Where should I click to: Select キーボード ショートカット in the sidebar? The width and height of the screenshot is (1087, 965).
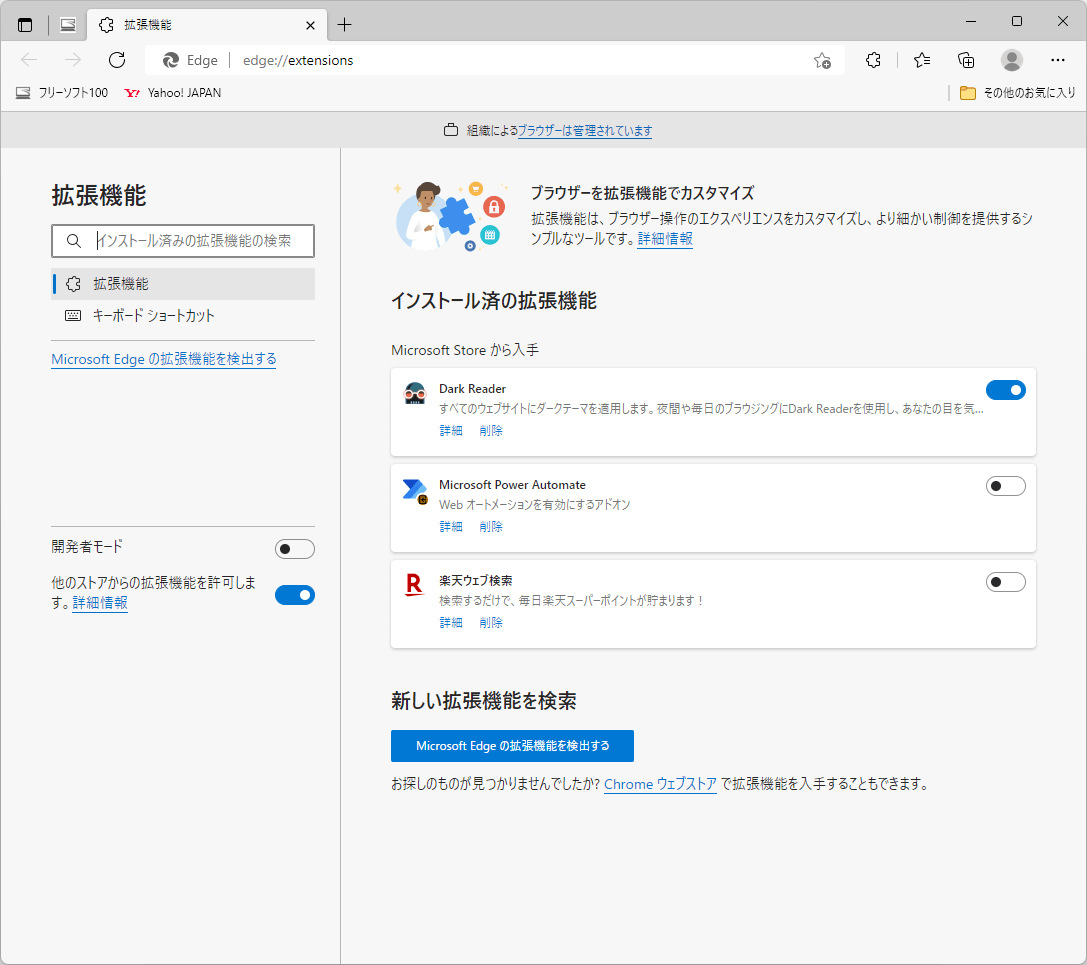(183, 315)
